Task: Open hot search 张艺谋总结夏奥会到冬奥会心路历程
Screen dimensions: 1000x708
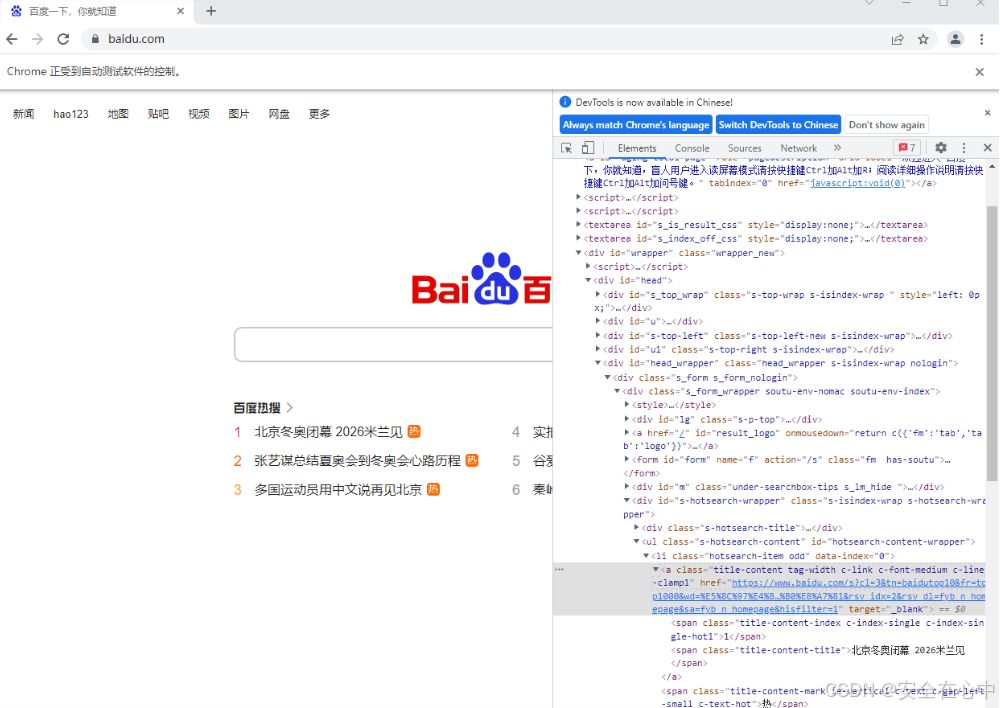Action: pos(357,461)
